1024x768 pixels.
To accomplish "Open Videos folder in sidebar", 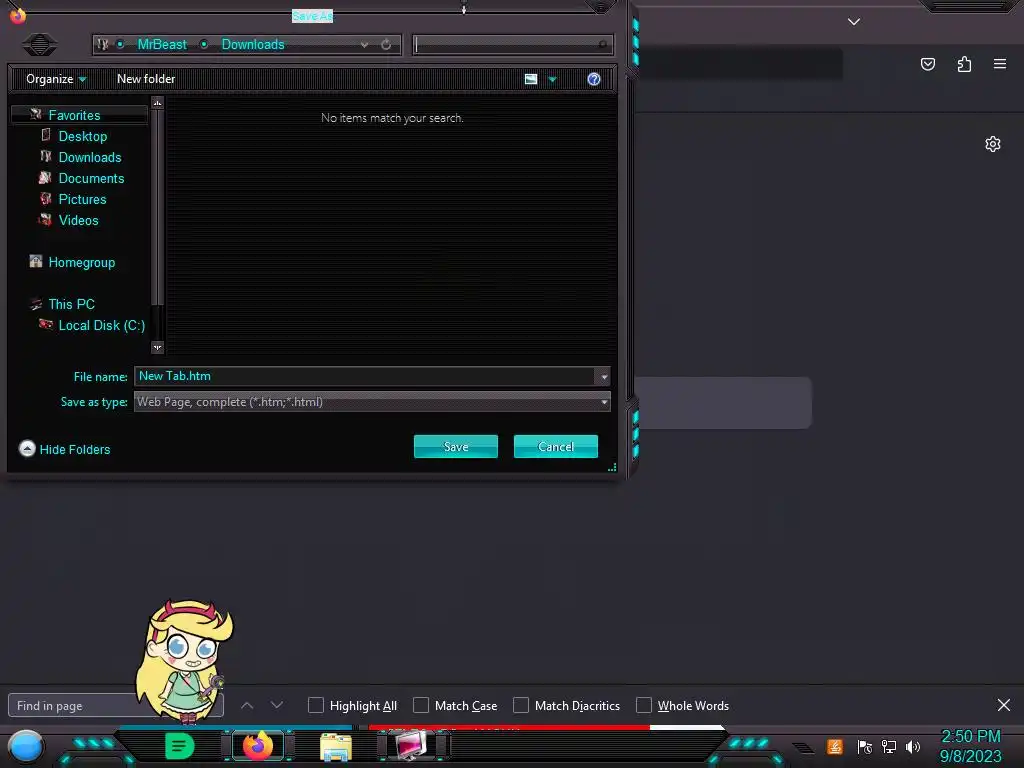I will pos(78,220).
